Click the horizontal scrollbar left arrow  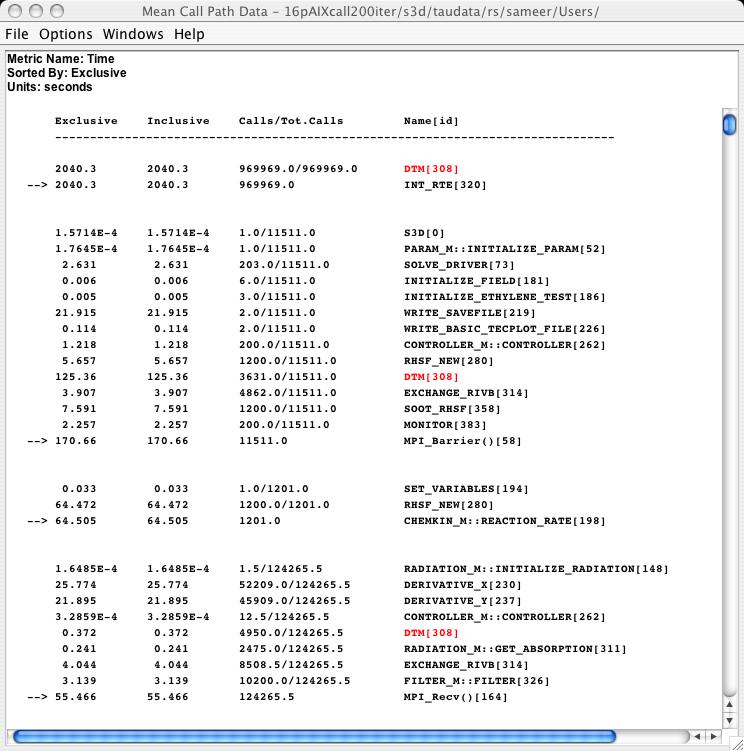point(698,736)
